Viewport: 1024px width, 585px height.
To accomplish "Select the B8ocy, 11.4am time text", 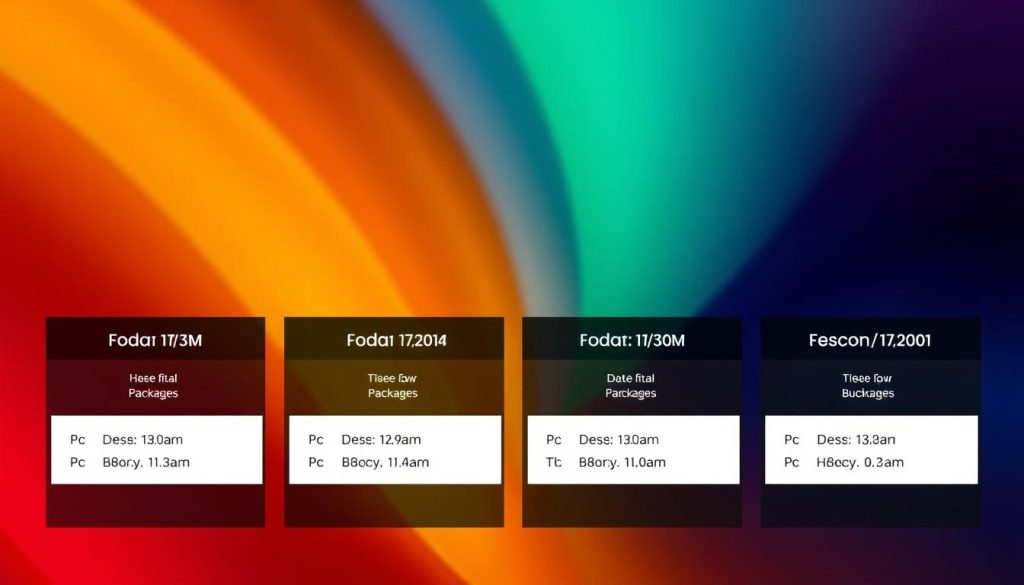I will coord(385,462).
